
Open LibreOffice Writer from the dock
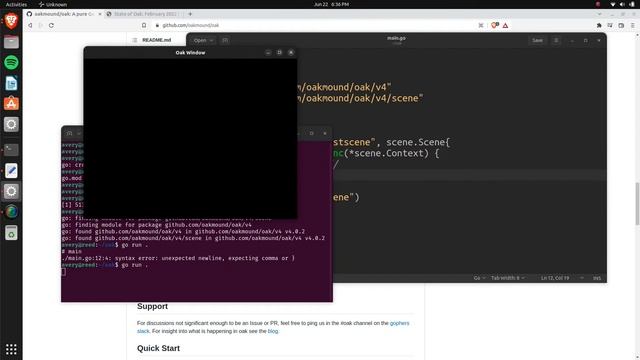(x=11, y=83)
